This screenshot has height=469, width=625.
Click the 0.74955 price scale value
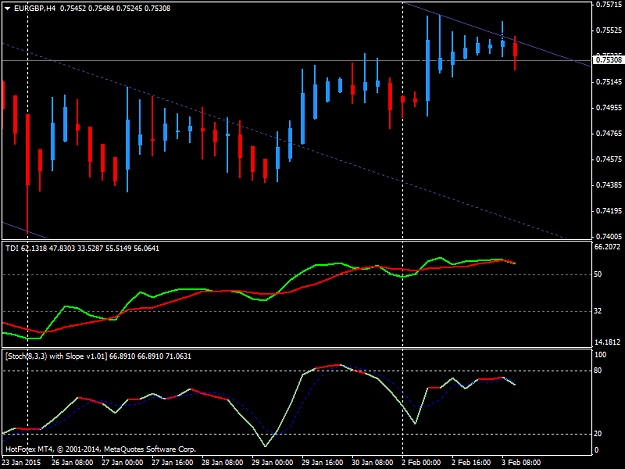tap(609, 108)
